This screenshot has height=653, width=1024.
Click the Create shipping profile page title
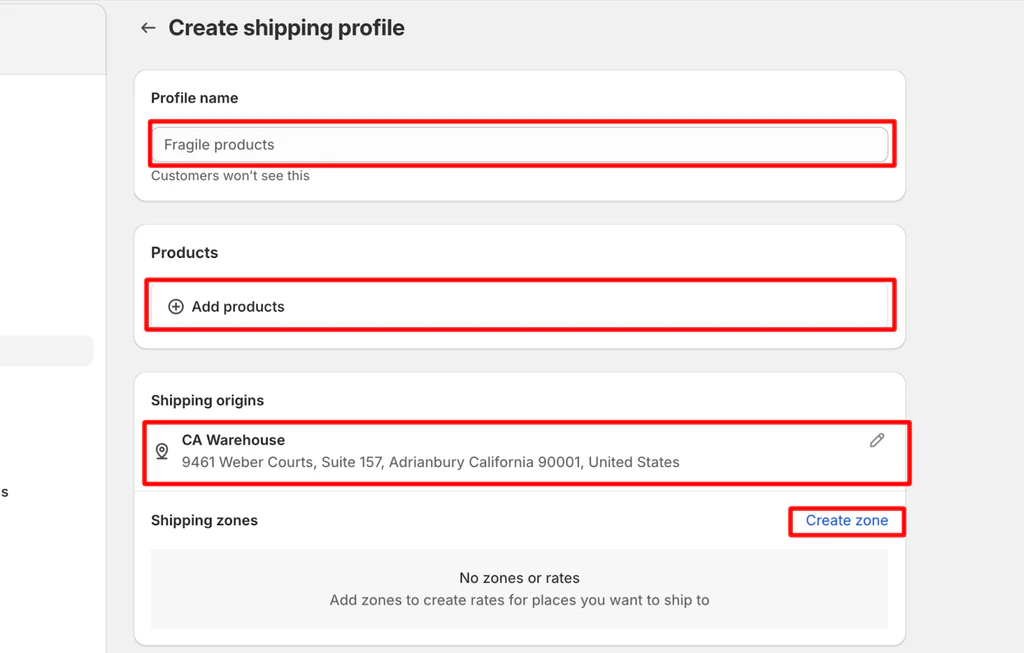(x=287, y=28)
